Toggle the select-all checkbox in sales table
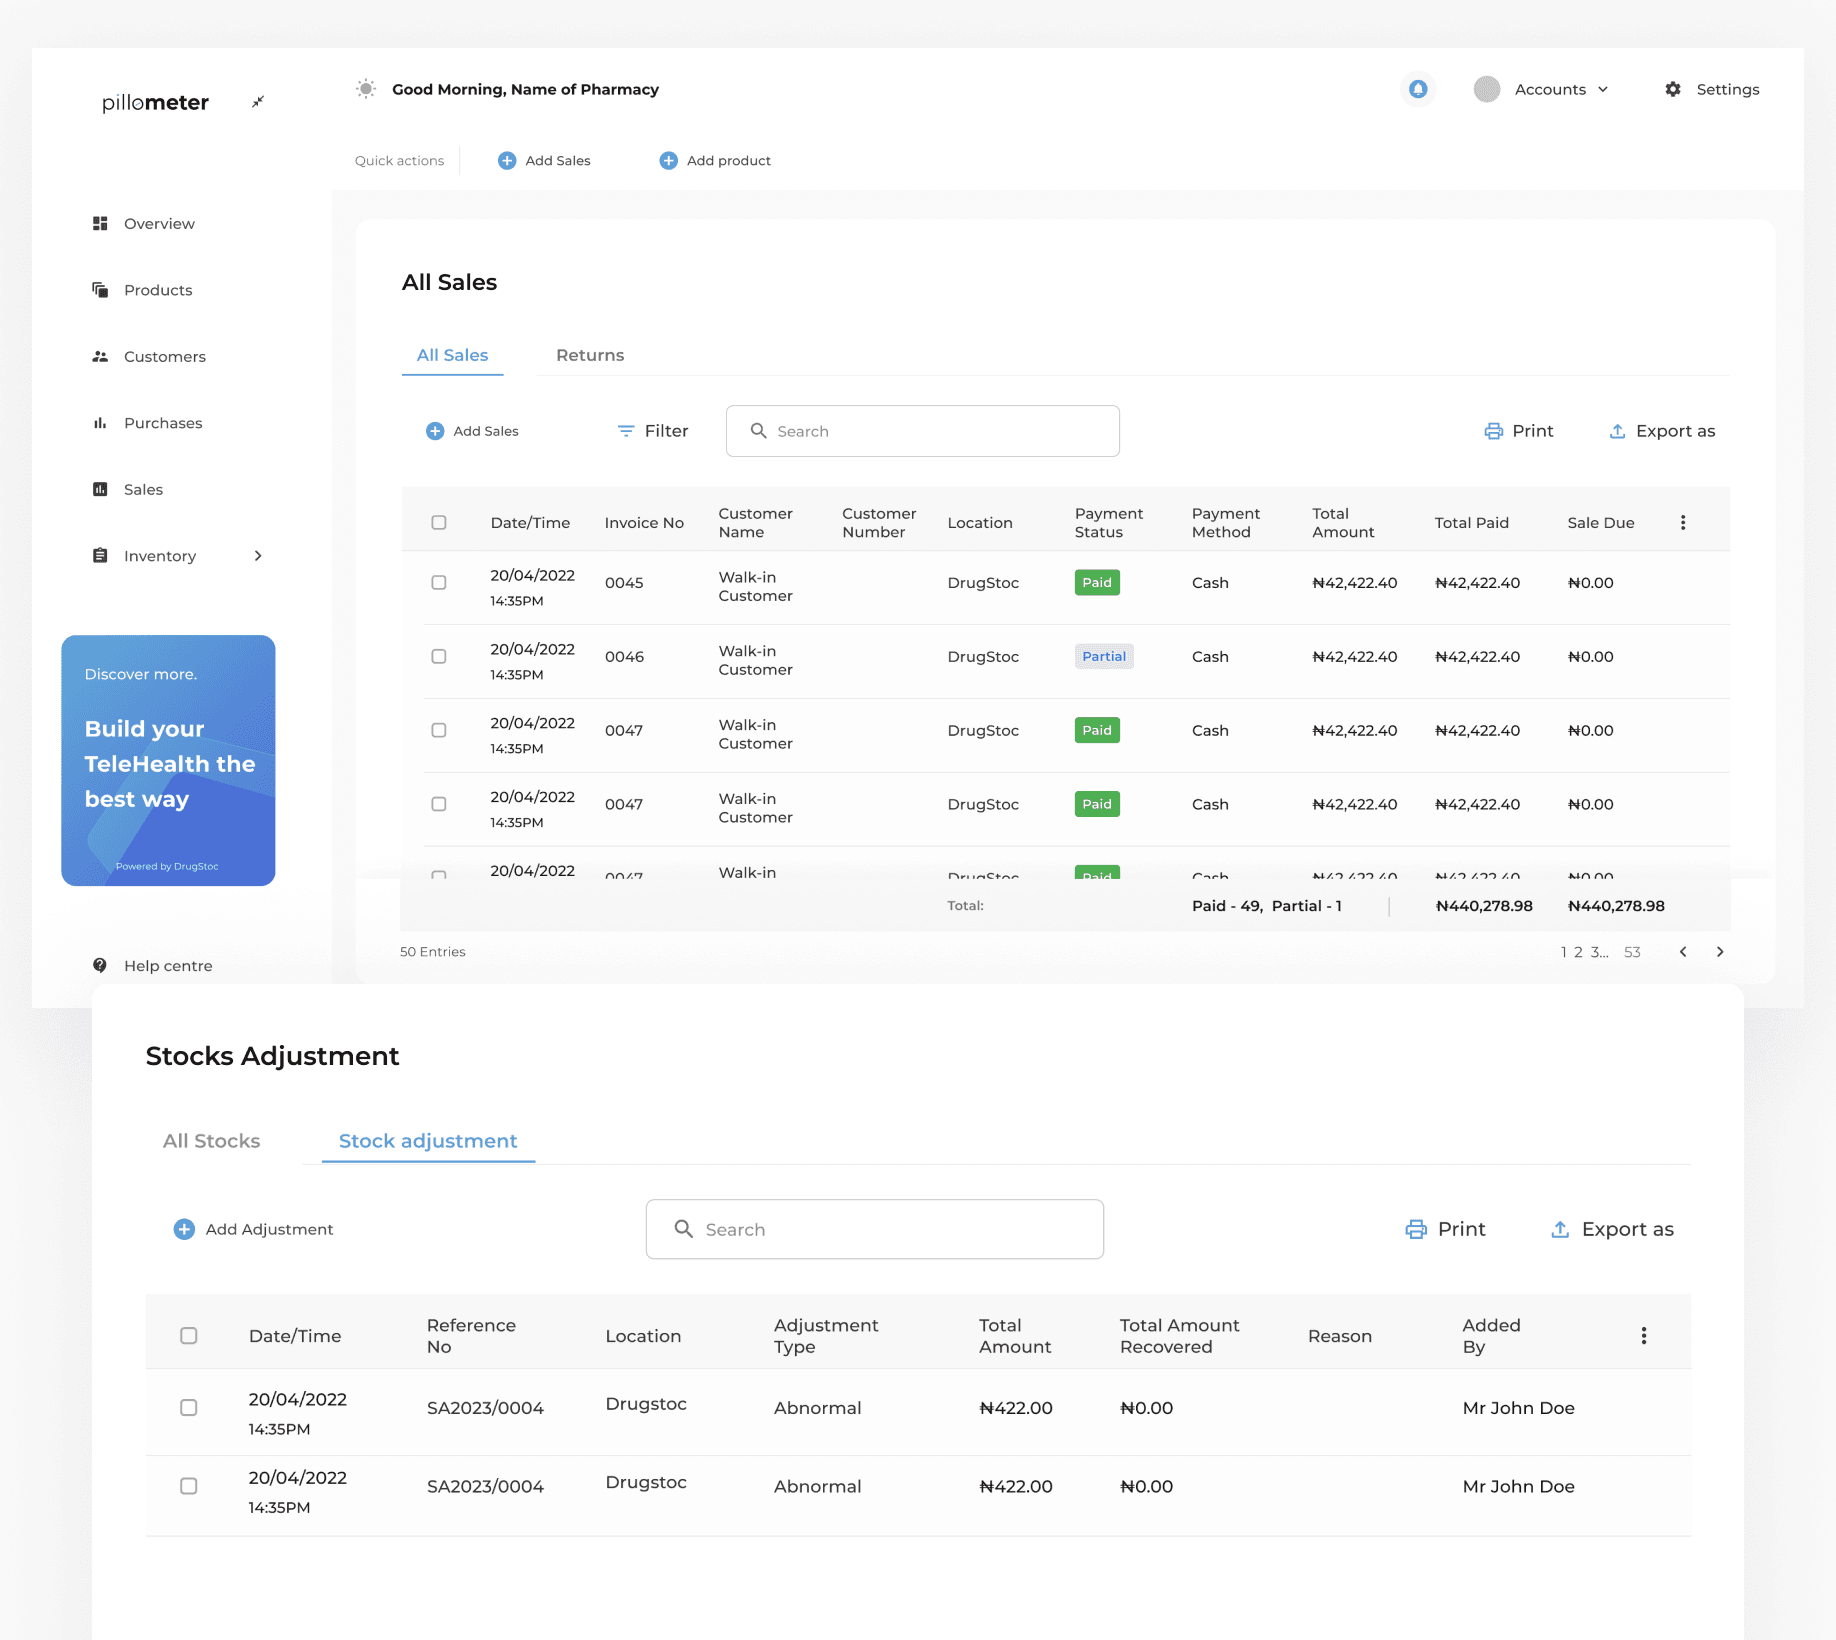Image resolution: width=1836 pixels, height=1640 pixels. click(438, 522)
